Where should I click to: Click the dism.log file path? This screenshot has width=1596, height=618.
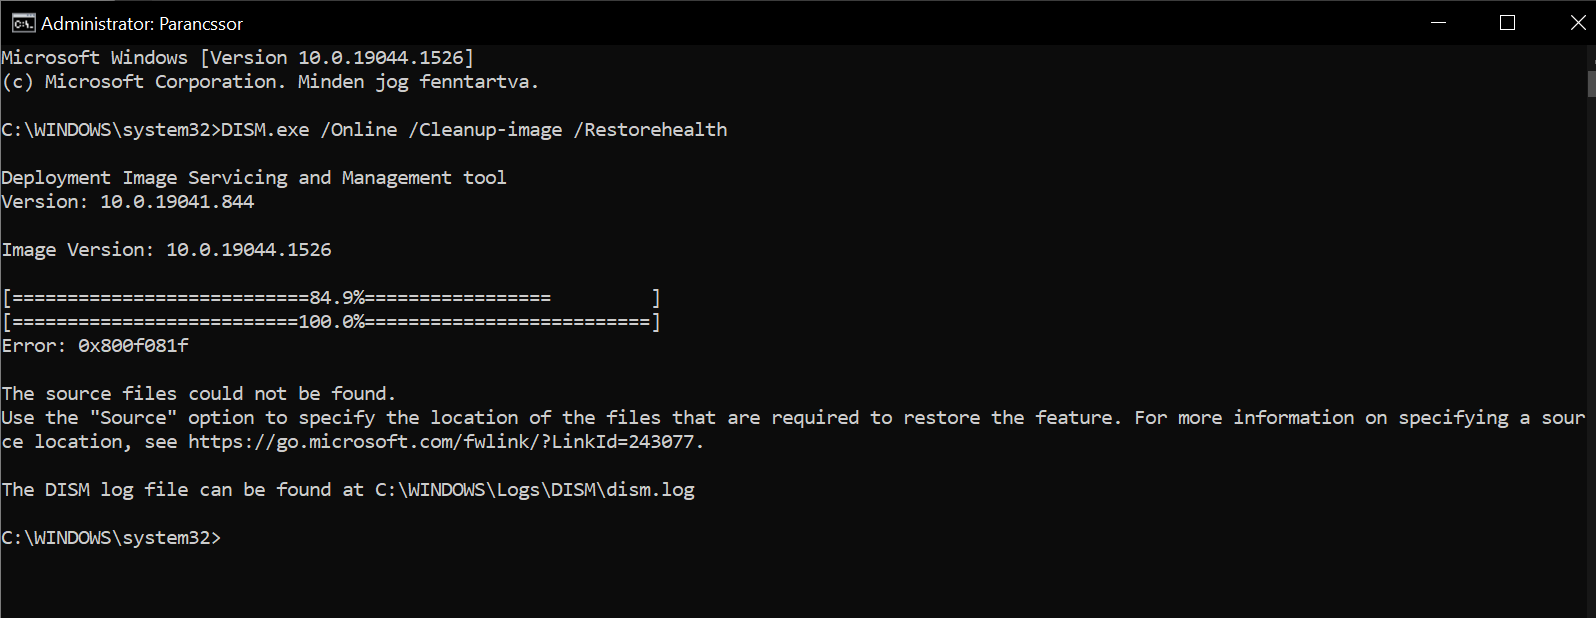pos(535,490)
